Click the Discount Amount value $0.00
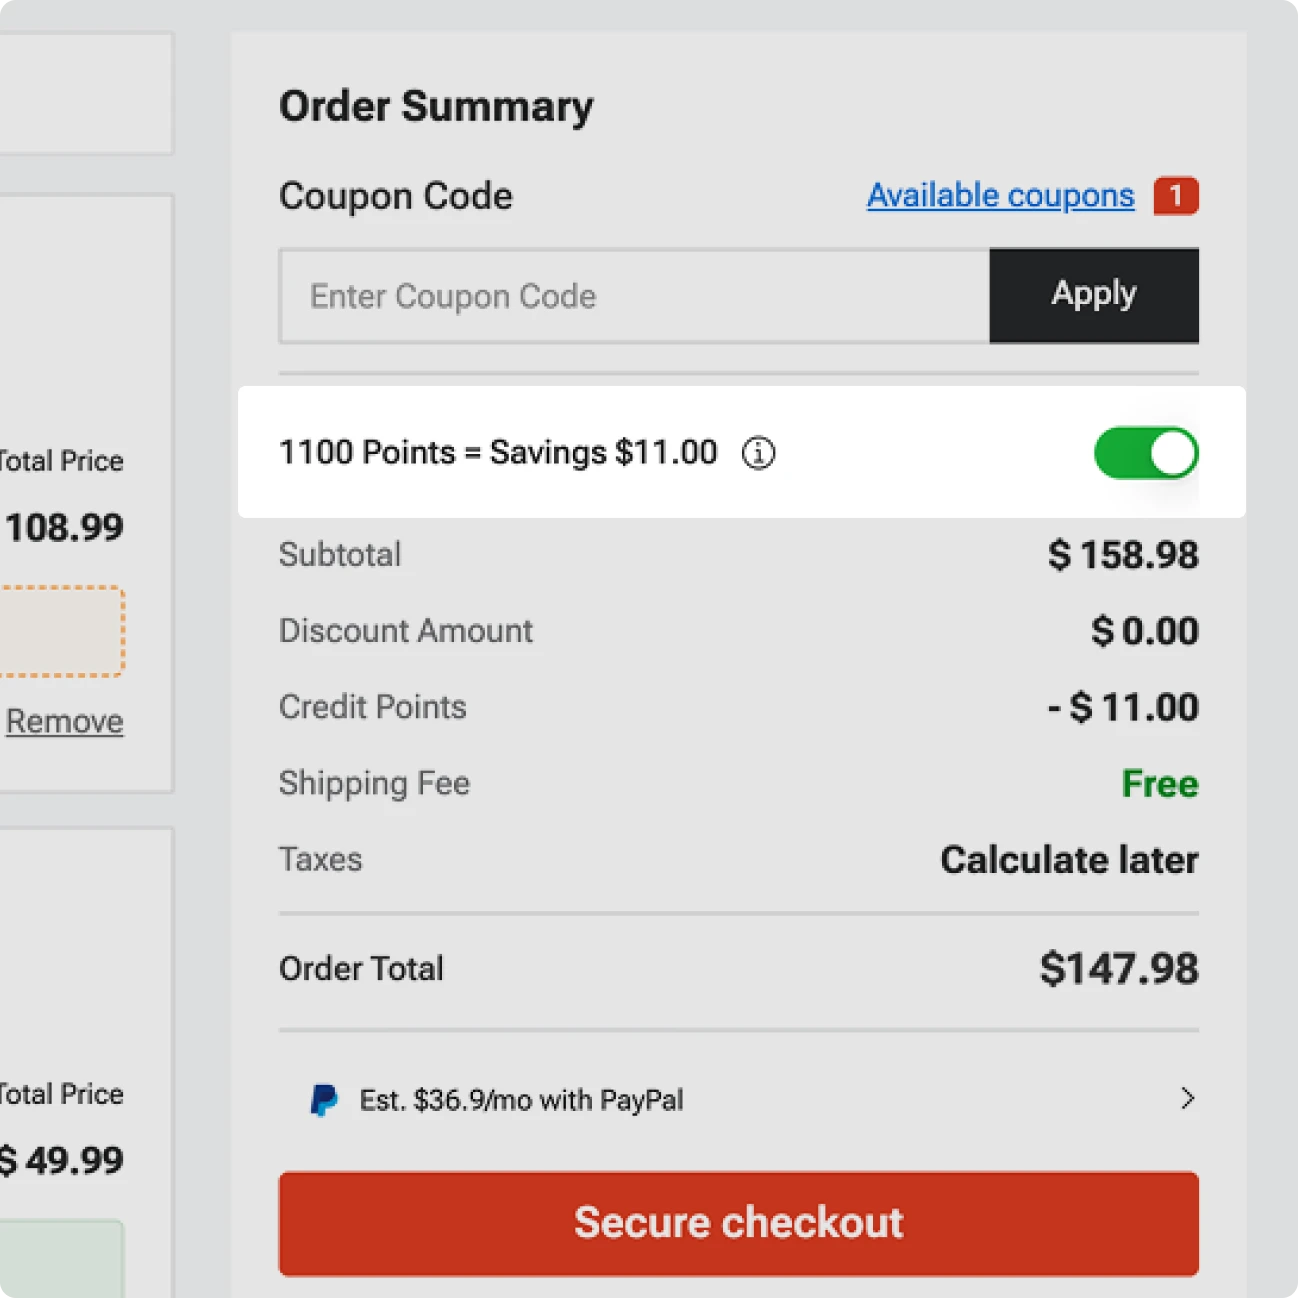 click(1144, 631)
